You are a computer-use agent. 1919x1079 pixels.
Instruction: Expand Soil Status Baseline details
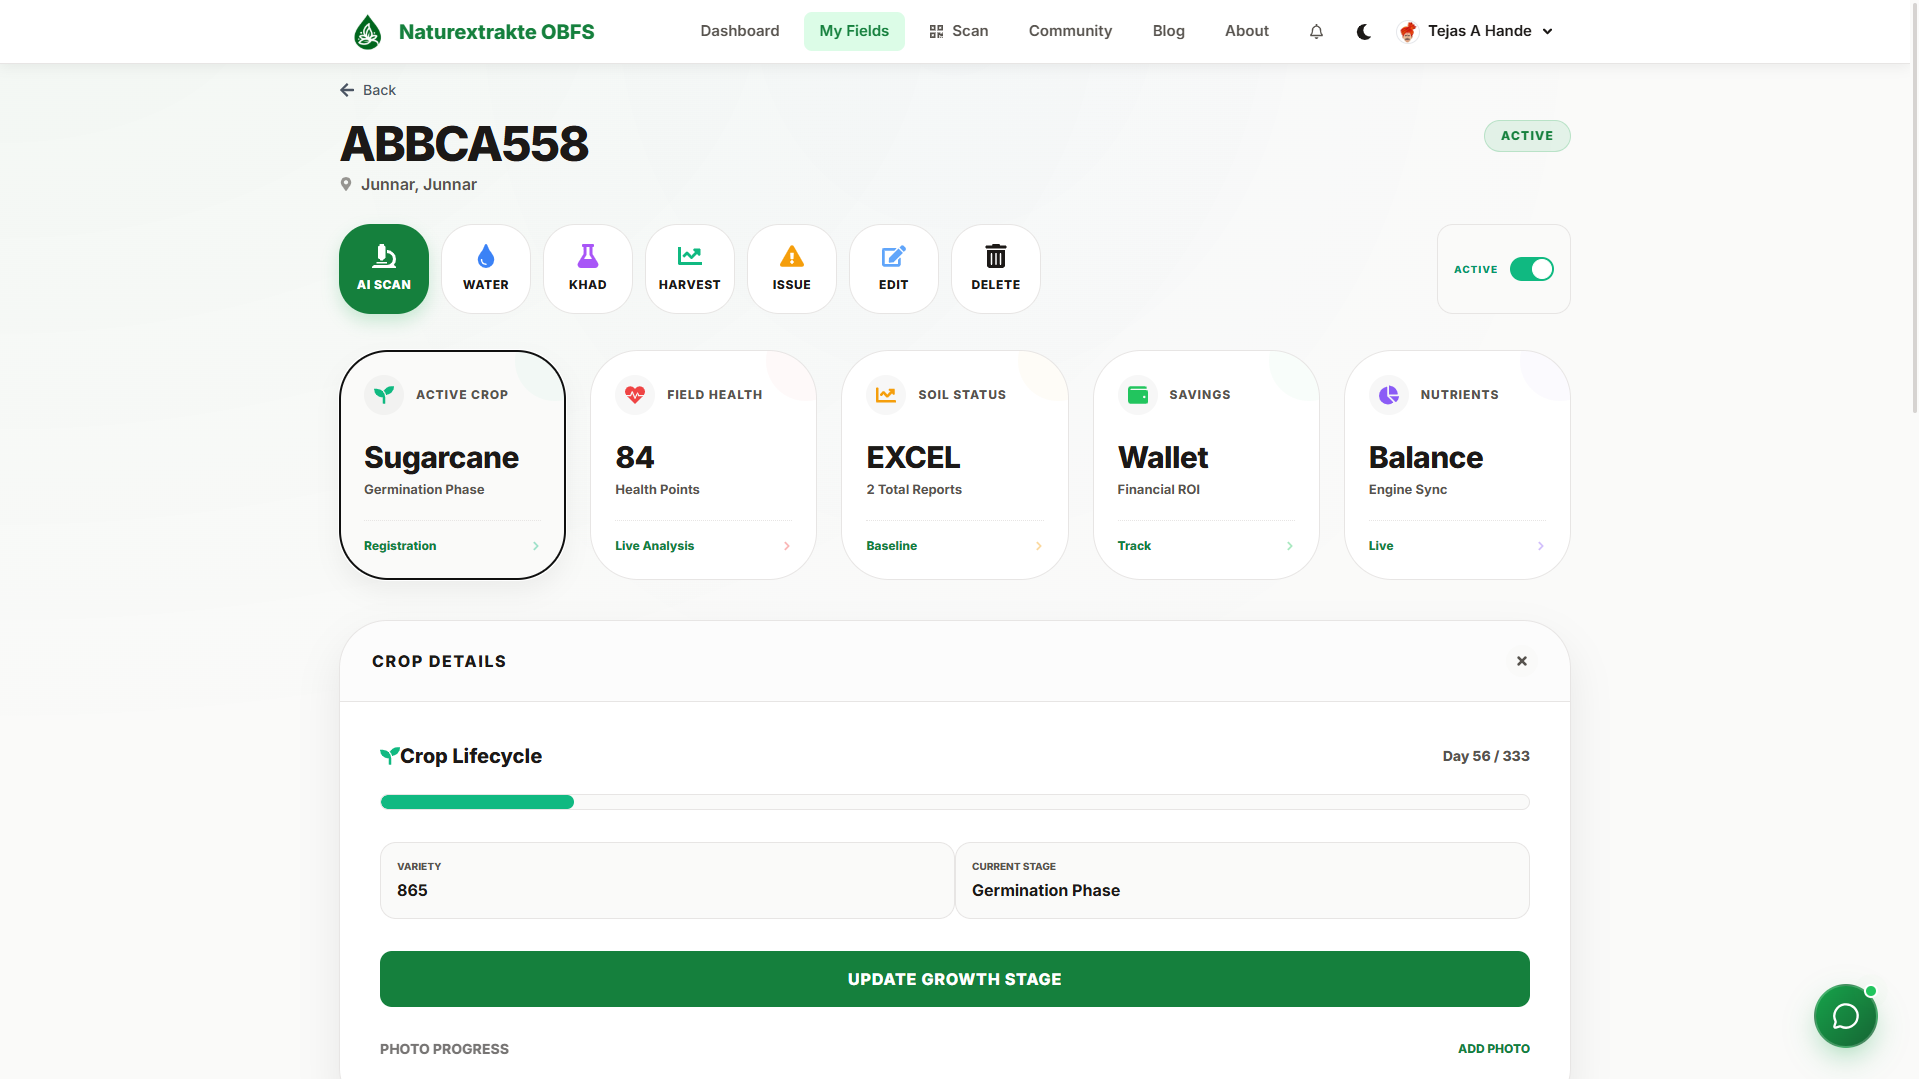(1038, 546)
